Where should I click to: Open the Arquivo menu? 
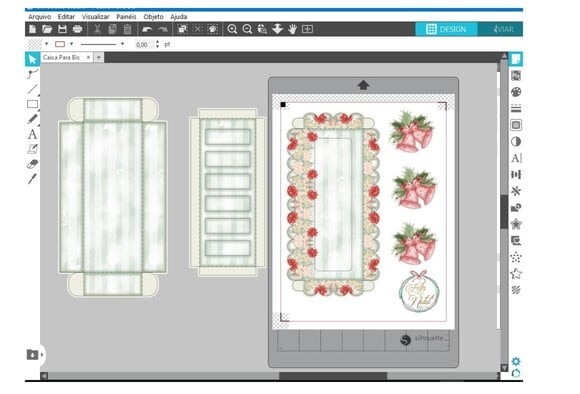point(40,17)
